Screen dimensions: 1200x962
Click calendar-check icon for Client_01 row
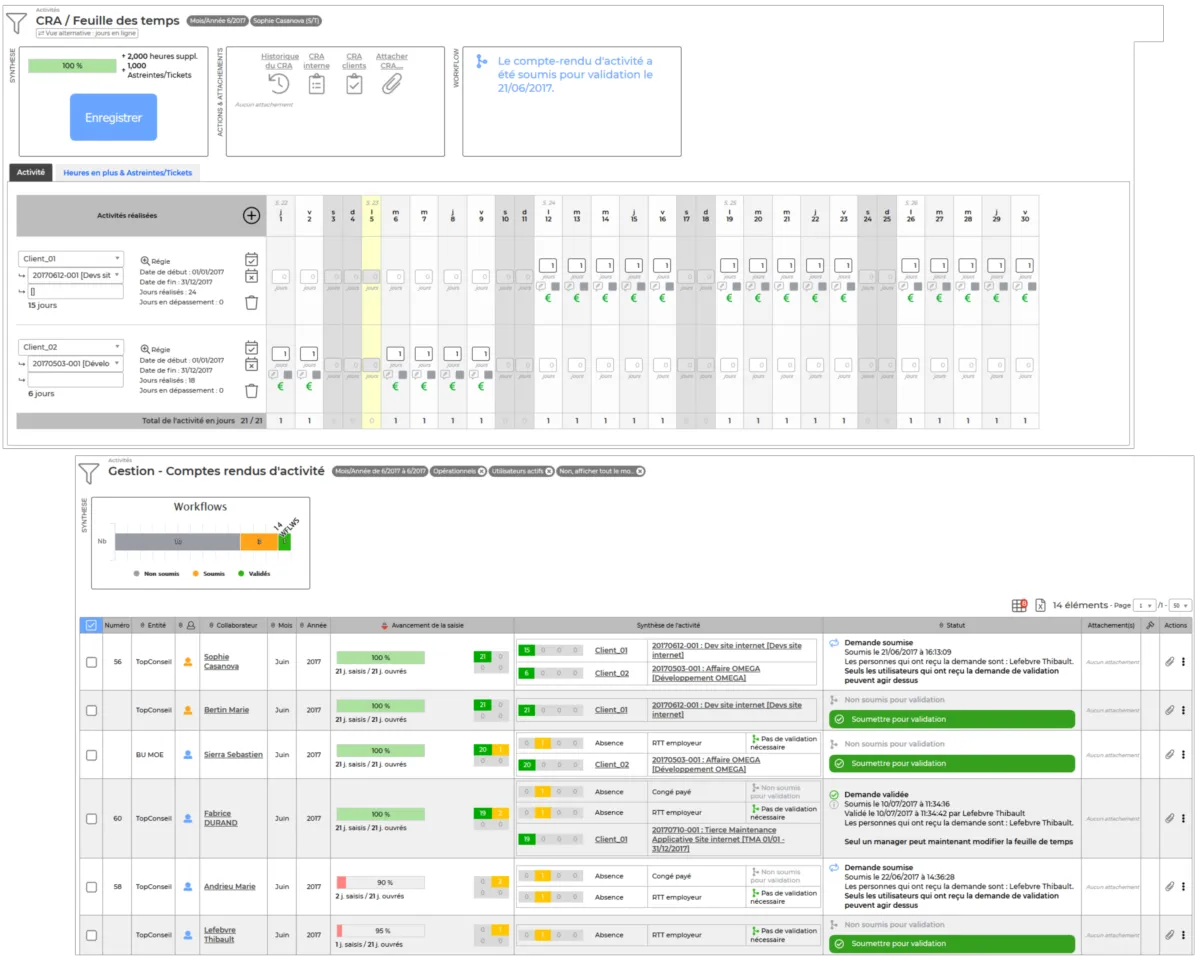coord(252,260)
